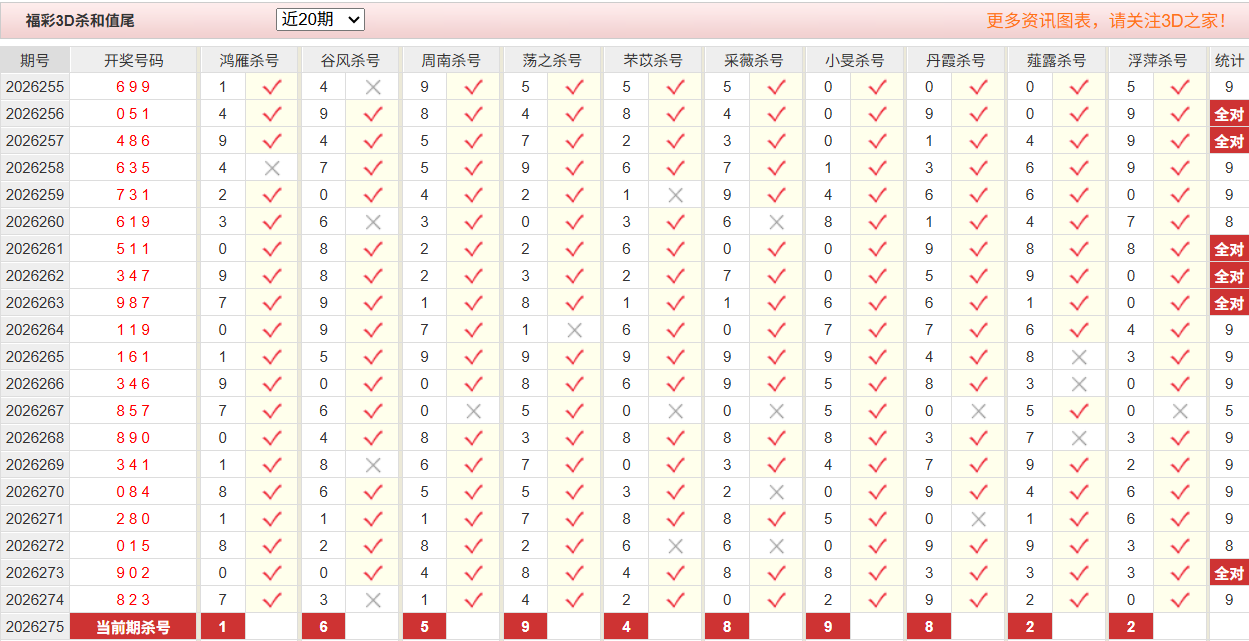The image size is (1249, 641).
Task: Click the cross mark in row 2026255 谷风杀号
Action: point(373,87)
